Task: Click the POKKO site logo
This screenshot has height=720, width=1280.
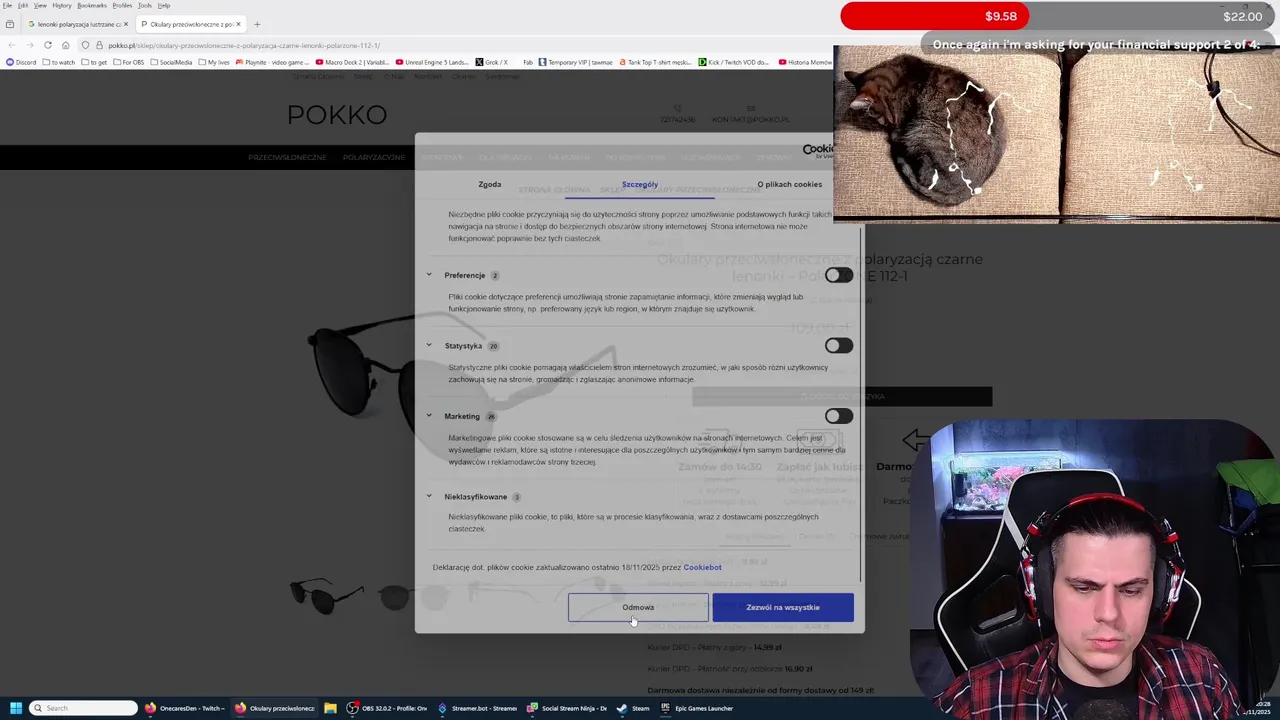Action: click(x=337, y=114)
